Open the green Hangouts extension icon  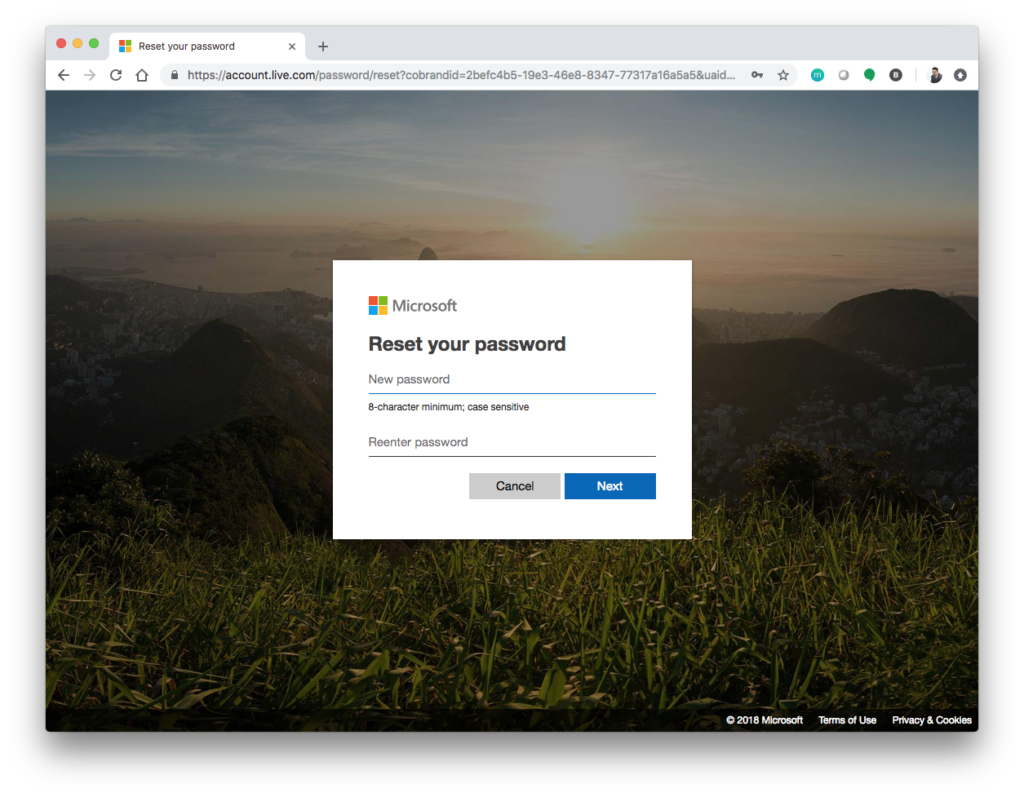pyautogui.click(x=869, y=75)
